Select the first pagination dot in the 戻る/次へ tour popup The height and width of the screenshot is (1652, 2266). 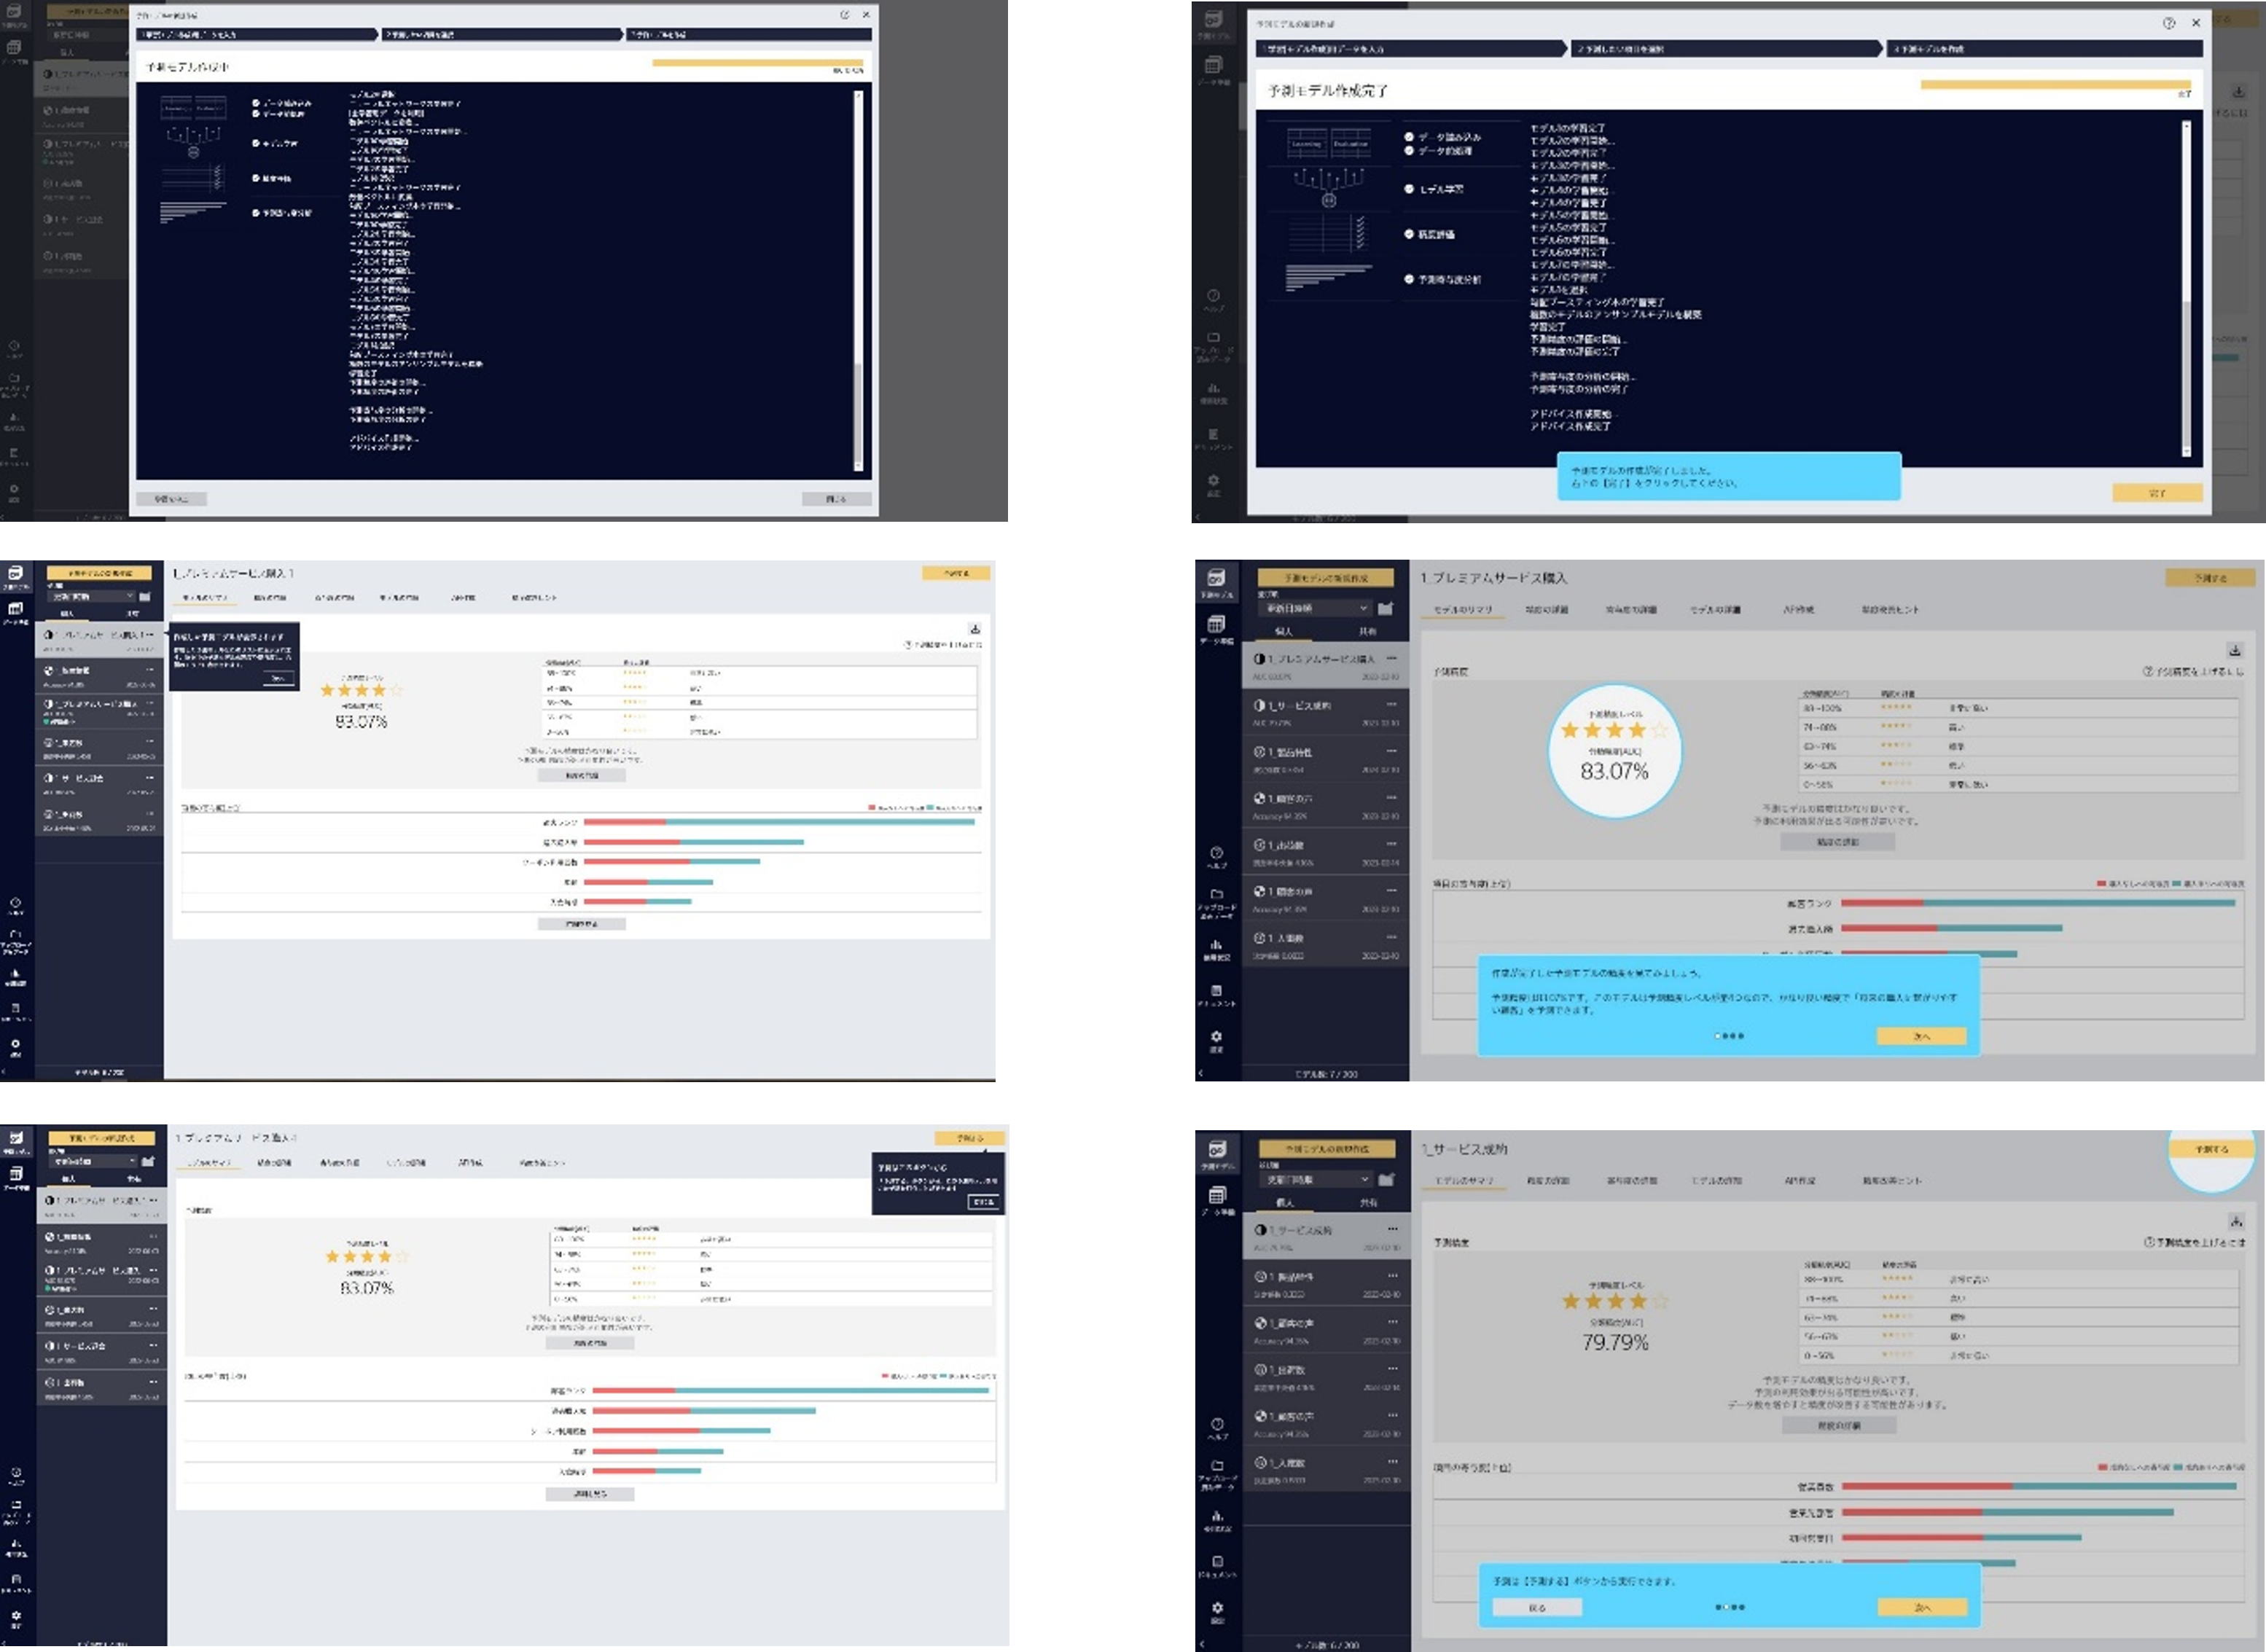[x=1718, y=1607]
